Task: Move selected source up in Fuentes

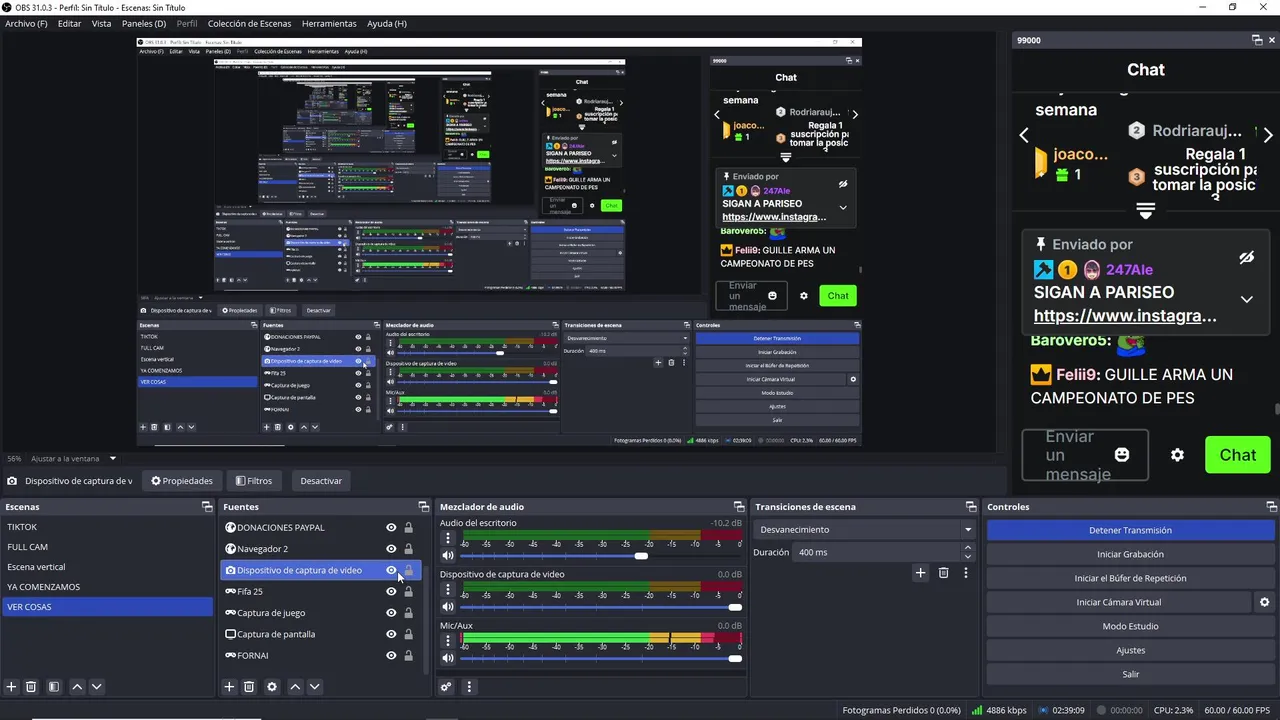Action: pyautogui.click(x=295, y=687)
